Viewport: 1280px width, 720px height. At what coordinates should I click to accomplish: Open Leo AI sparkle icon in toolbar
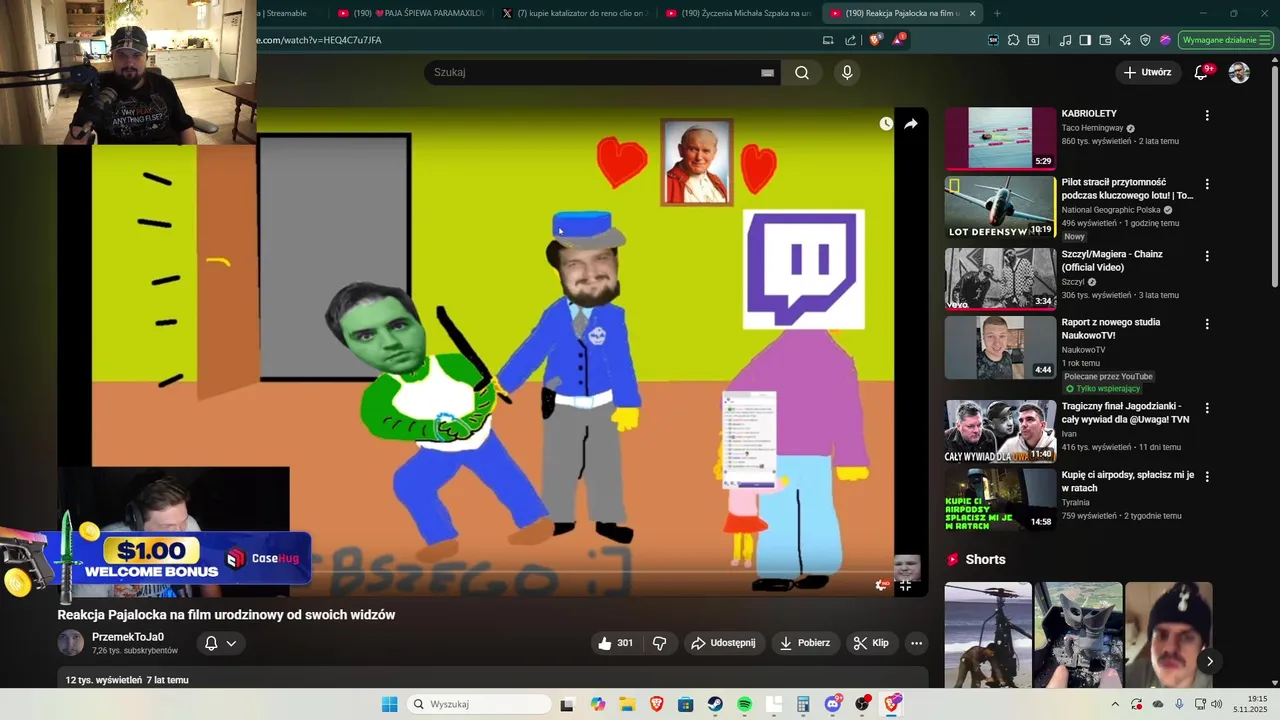pyautogui.click(x=1125, y=40)
